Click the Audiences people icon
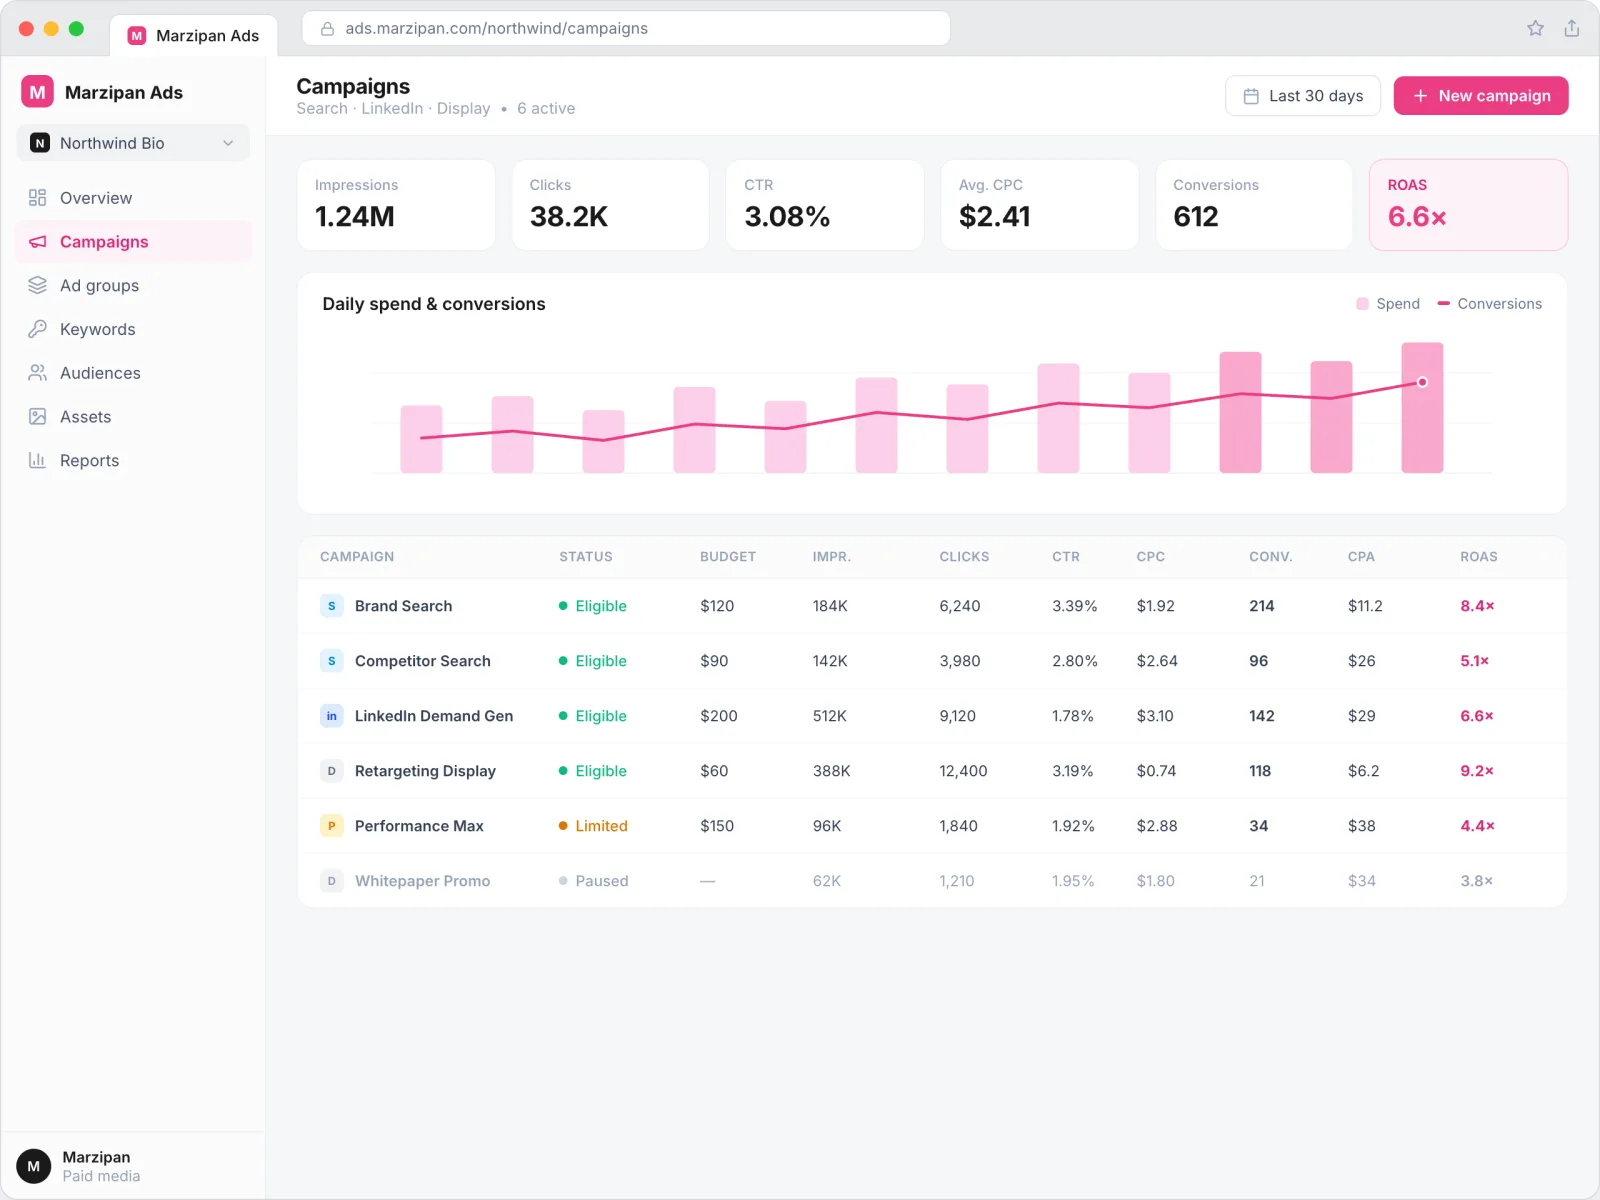The image size is (1600, 1200). (x=38, y=373)
